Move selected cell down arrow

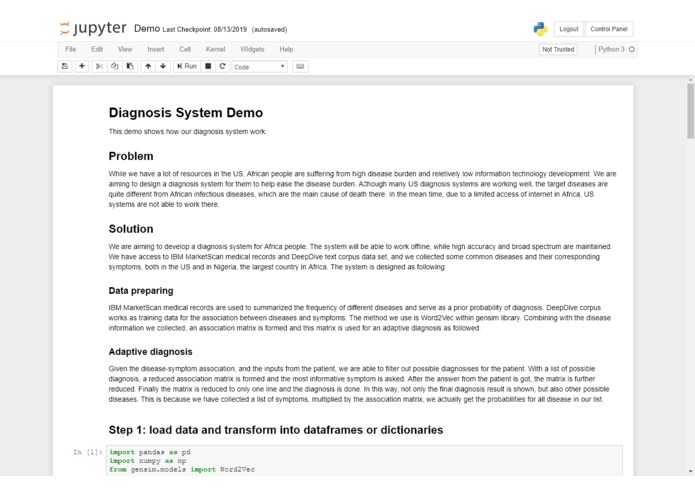click(x=163, y=66)
